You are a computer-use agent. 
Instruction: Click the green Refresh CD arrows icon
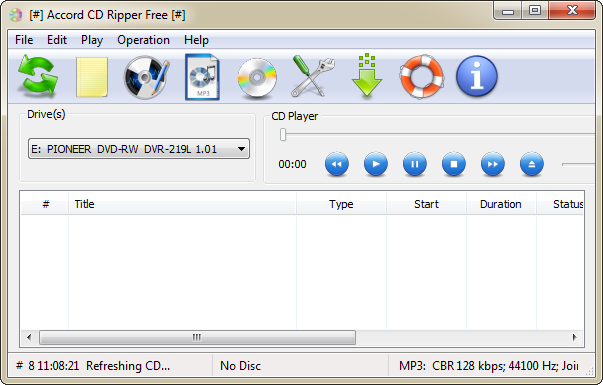pyautogui.click(x=38, y=76)
